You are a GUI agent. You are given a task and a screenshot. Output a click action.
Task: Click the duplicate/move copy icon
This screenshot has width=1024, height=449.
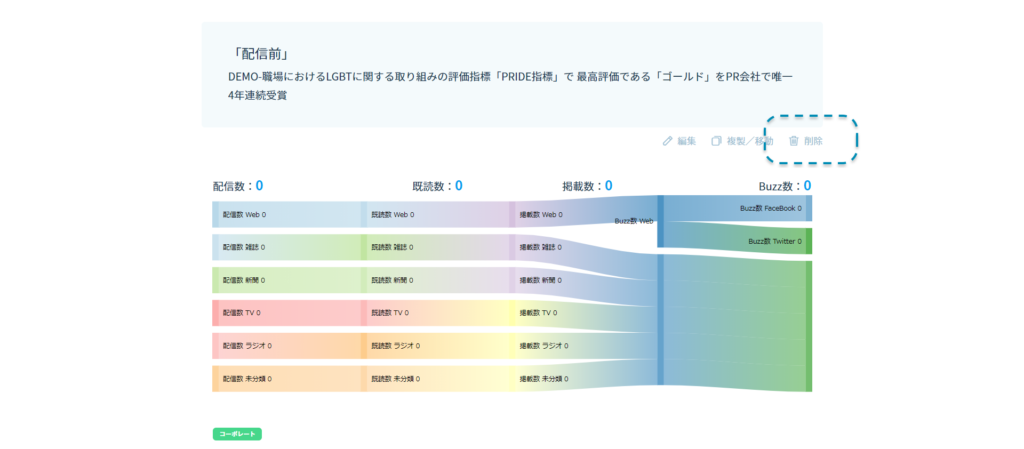coord(716,141)
